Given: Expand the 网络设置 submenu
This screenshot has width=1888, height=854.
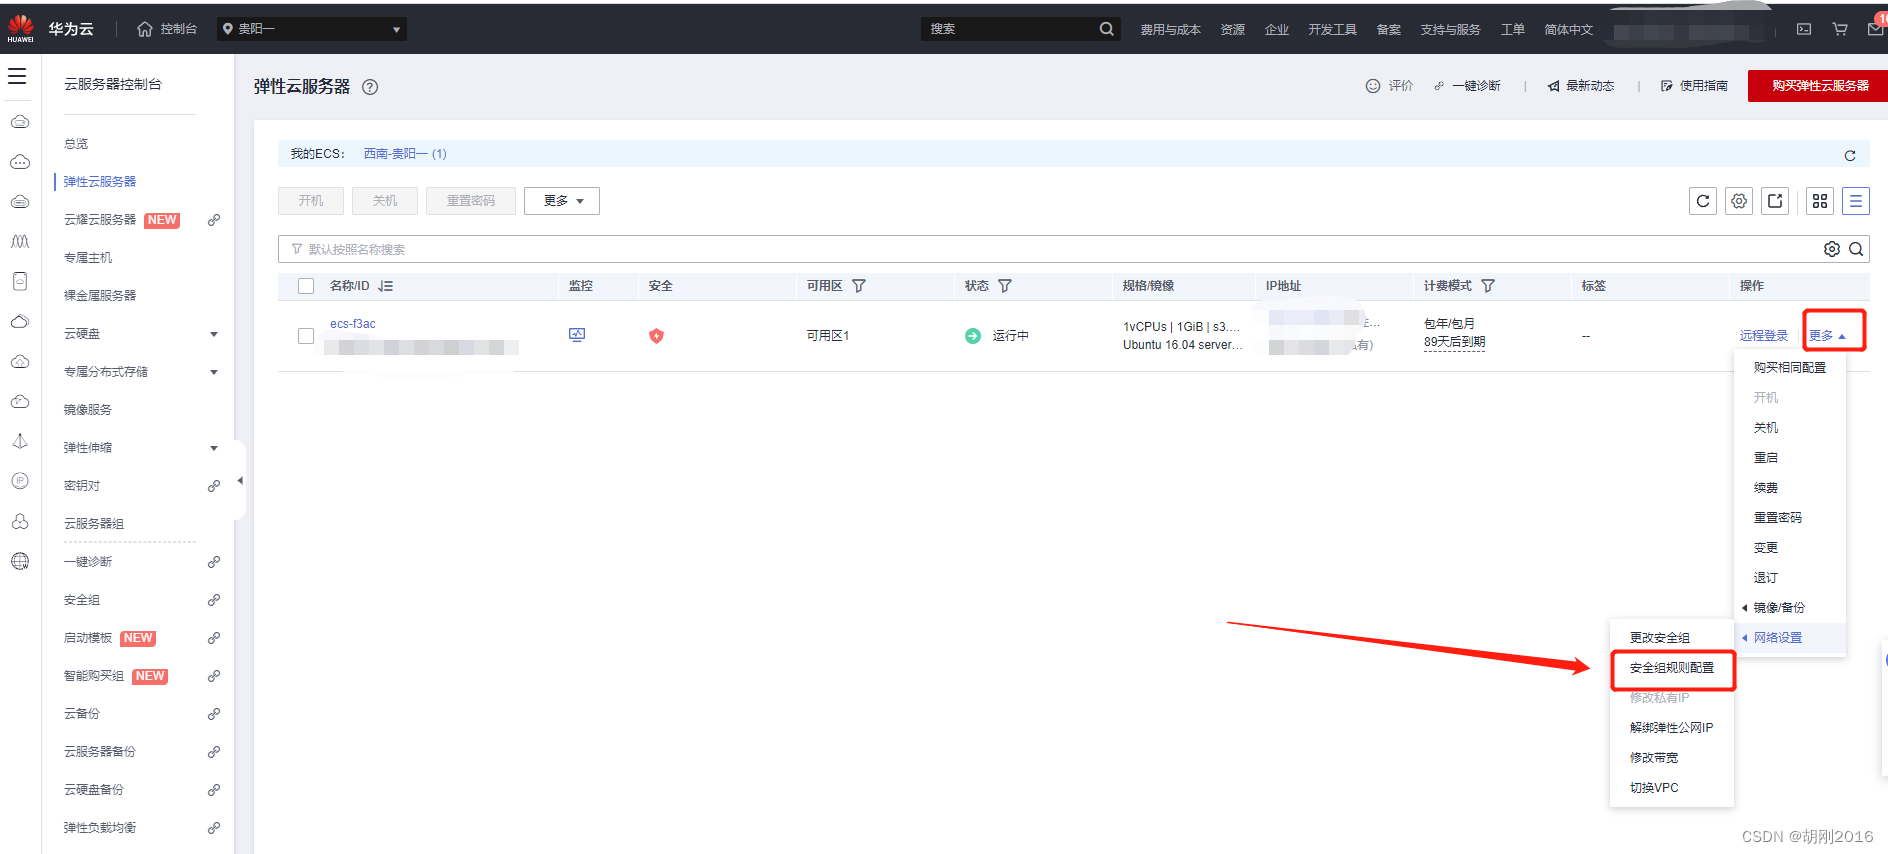Looking at the screenshot, I should point(1778,638).
